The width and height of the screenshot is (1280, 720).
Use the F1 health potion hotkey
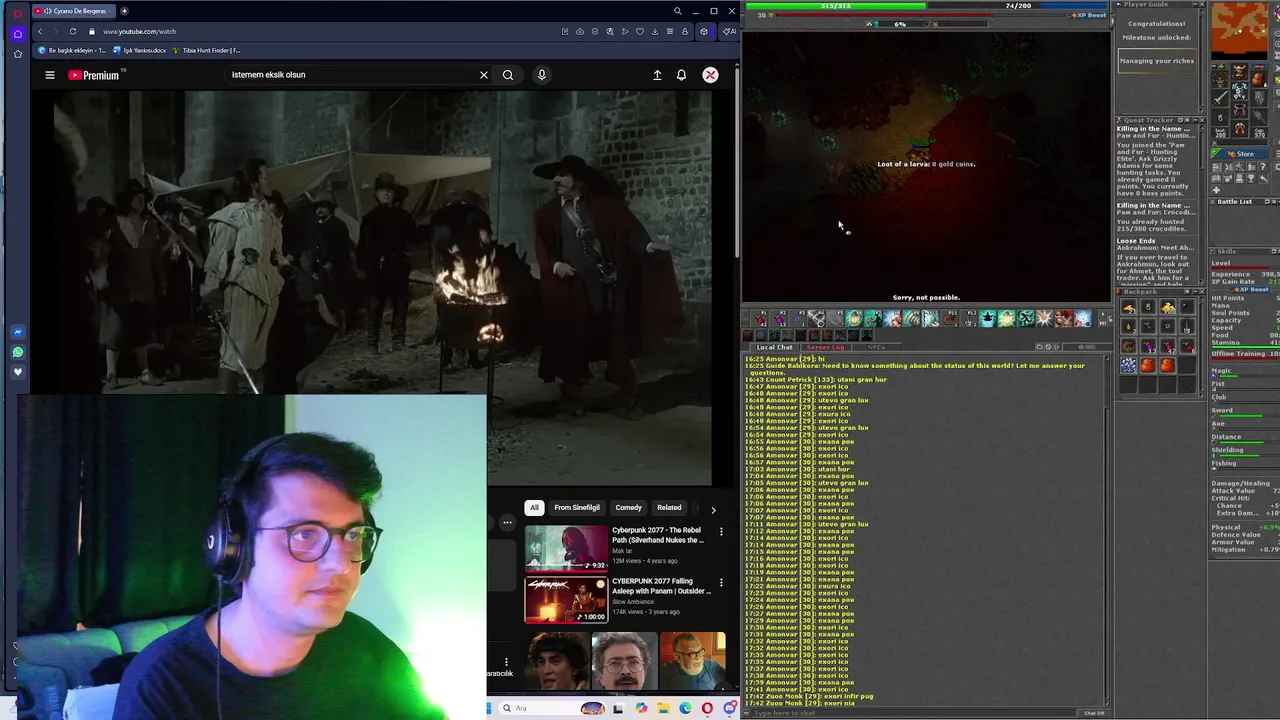click(x=760, y=319)
